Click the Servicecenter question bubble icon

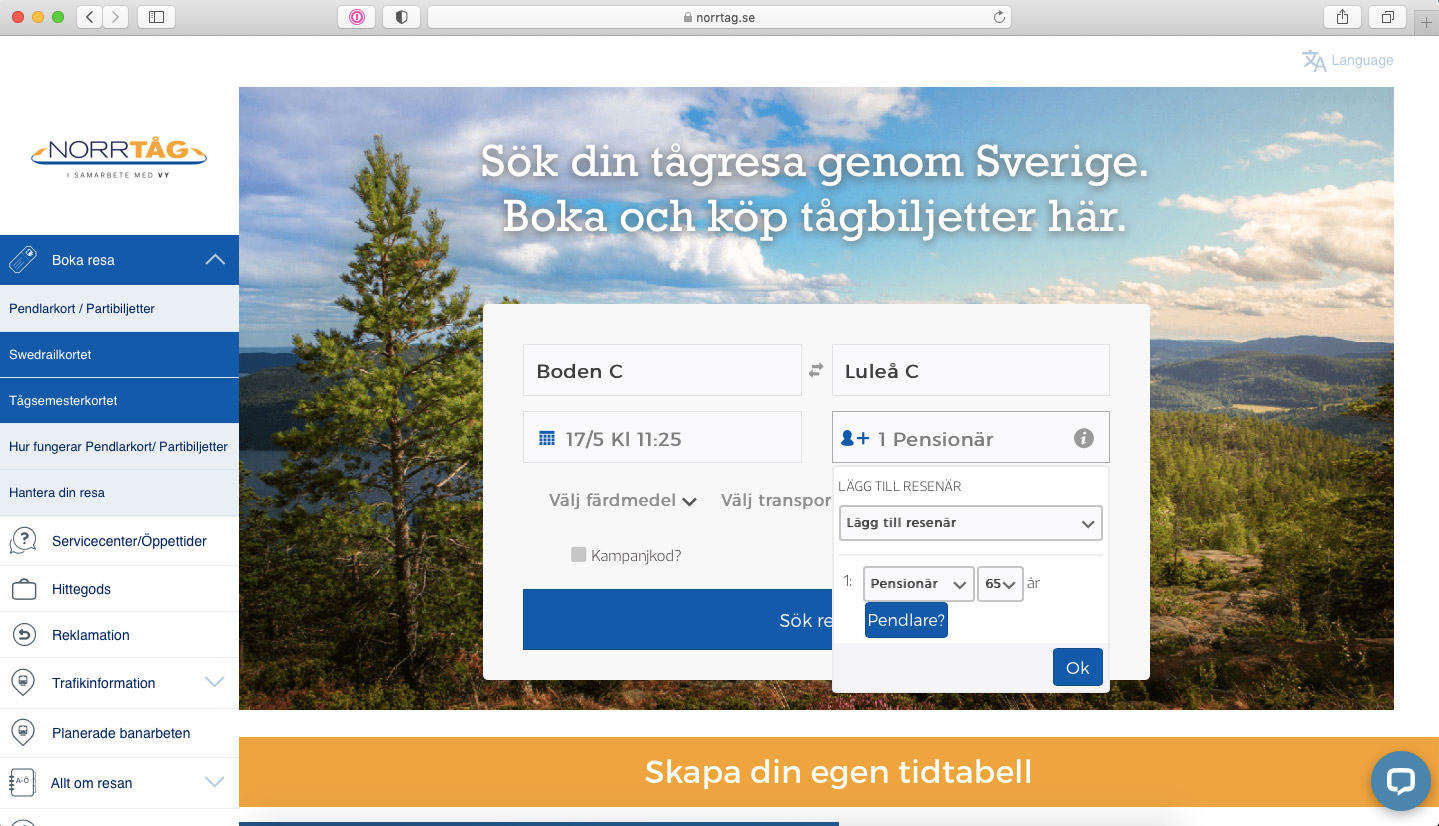pos(23,541)
